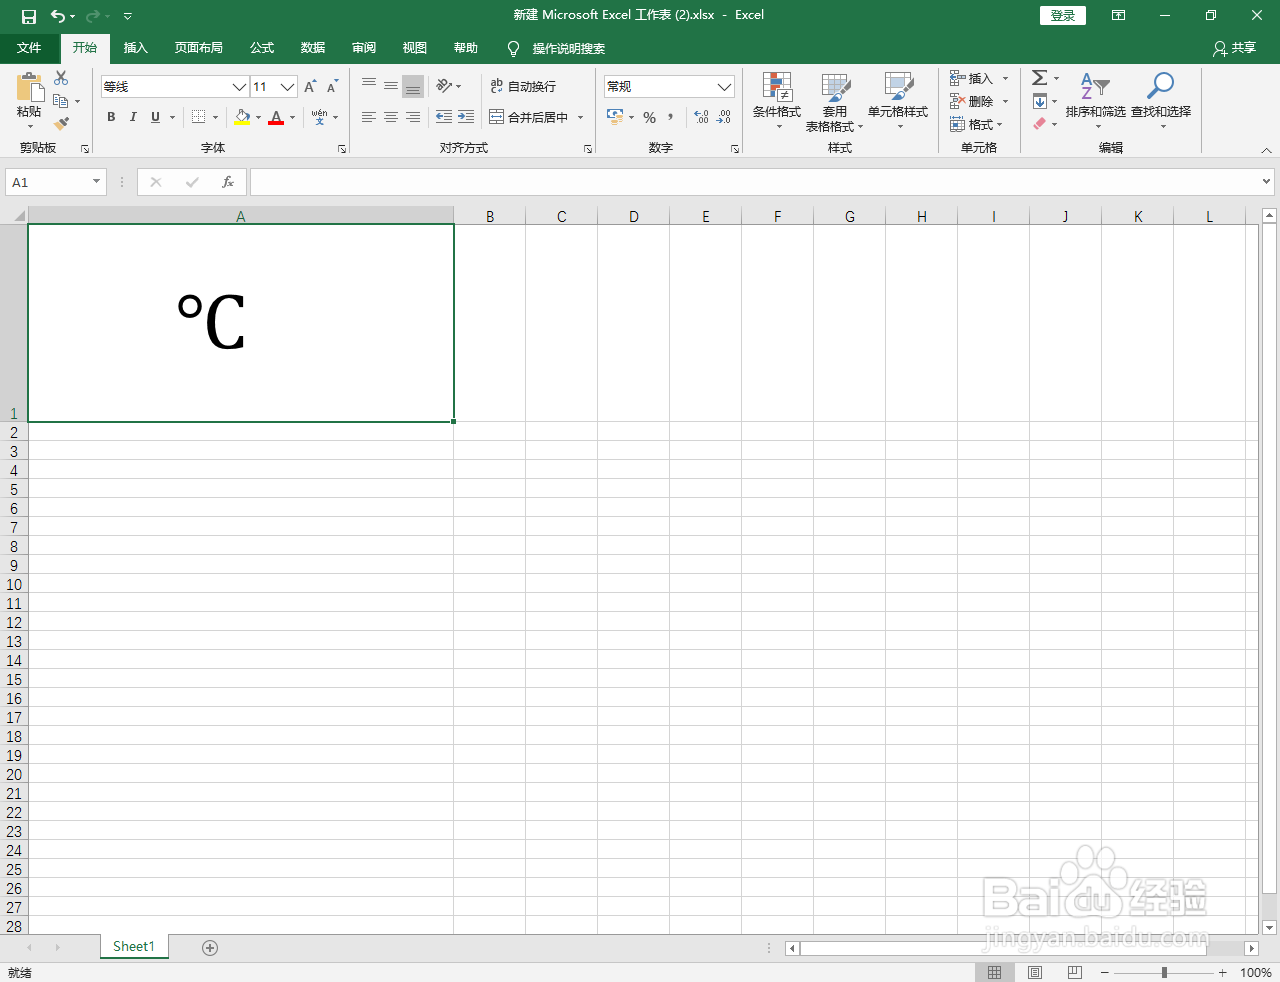Open 条件格式 conditional formatting dropdown
The height and width of the screenshot is (982, 1280).
click(x=777, y=100)
